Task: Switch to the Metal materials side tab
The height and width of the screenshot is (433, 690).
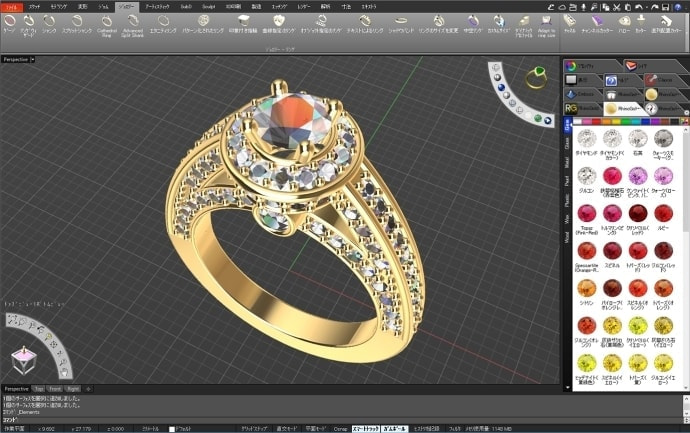Action: pyautogui.click(x=568, y=160)
